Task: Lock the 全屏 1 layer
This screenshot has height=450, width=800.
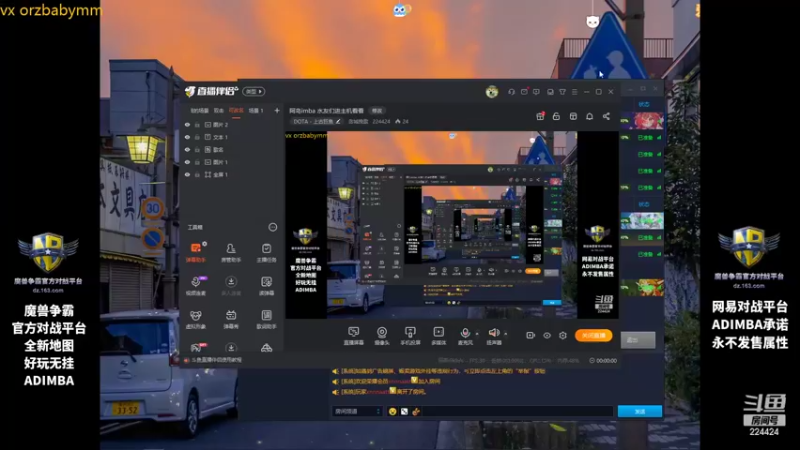Action: (x=197, y=174)
